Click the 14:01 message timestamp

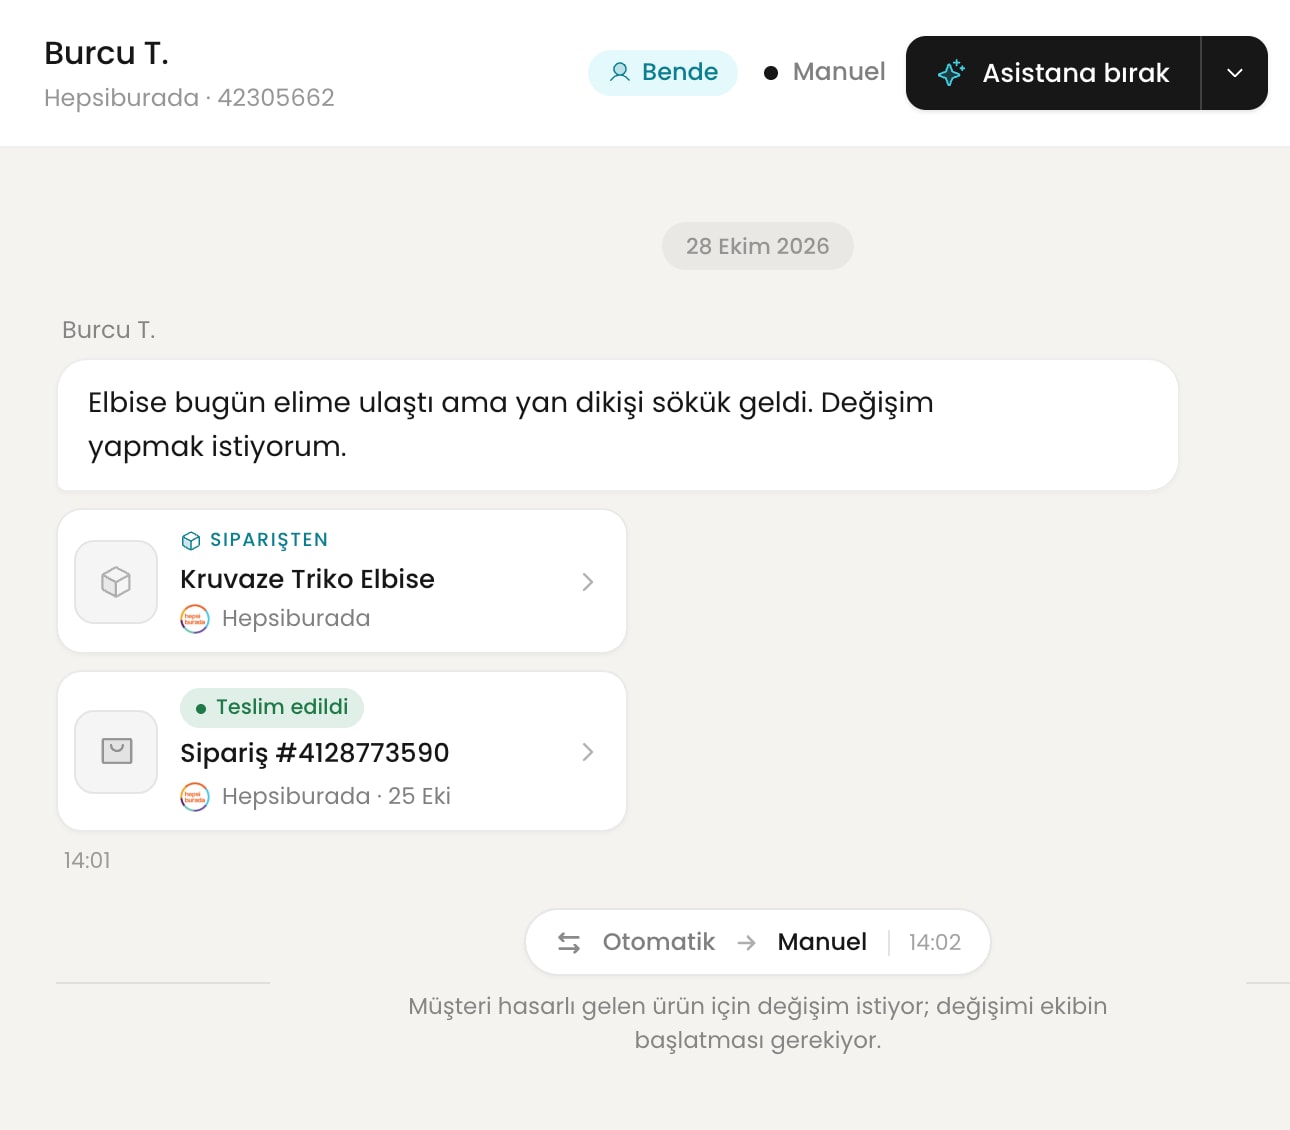87,861
